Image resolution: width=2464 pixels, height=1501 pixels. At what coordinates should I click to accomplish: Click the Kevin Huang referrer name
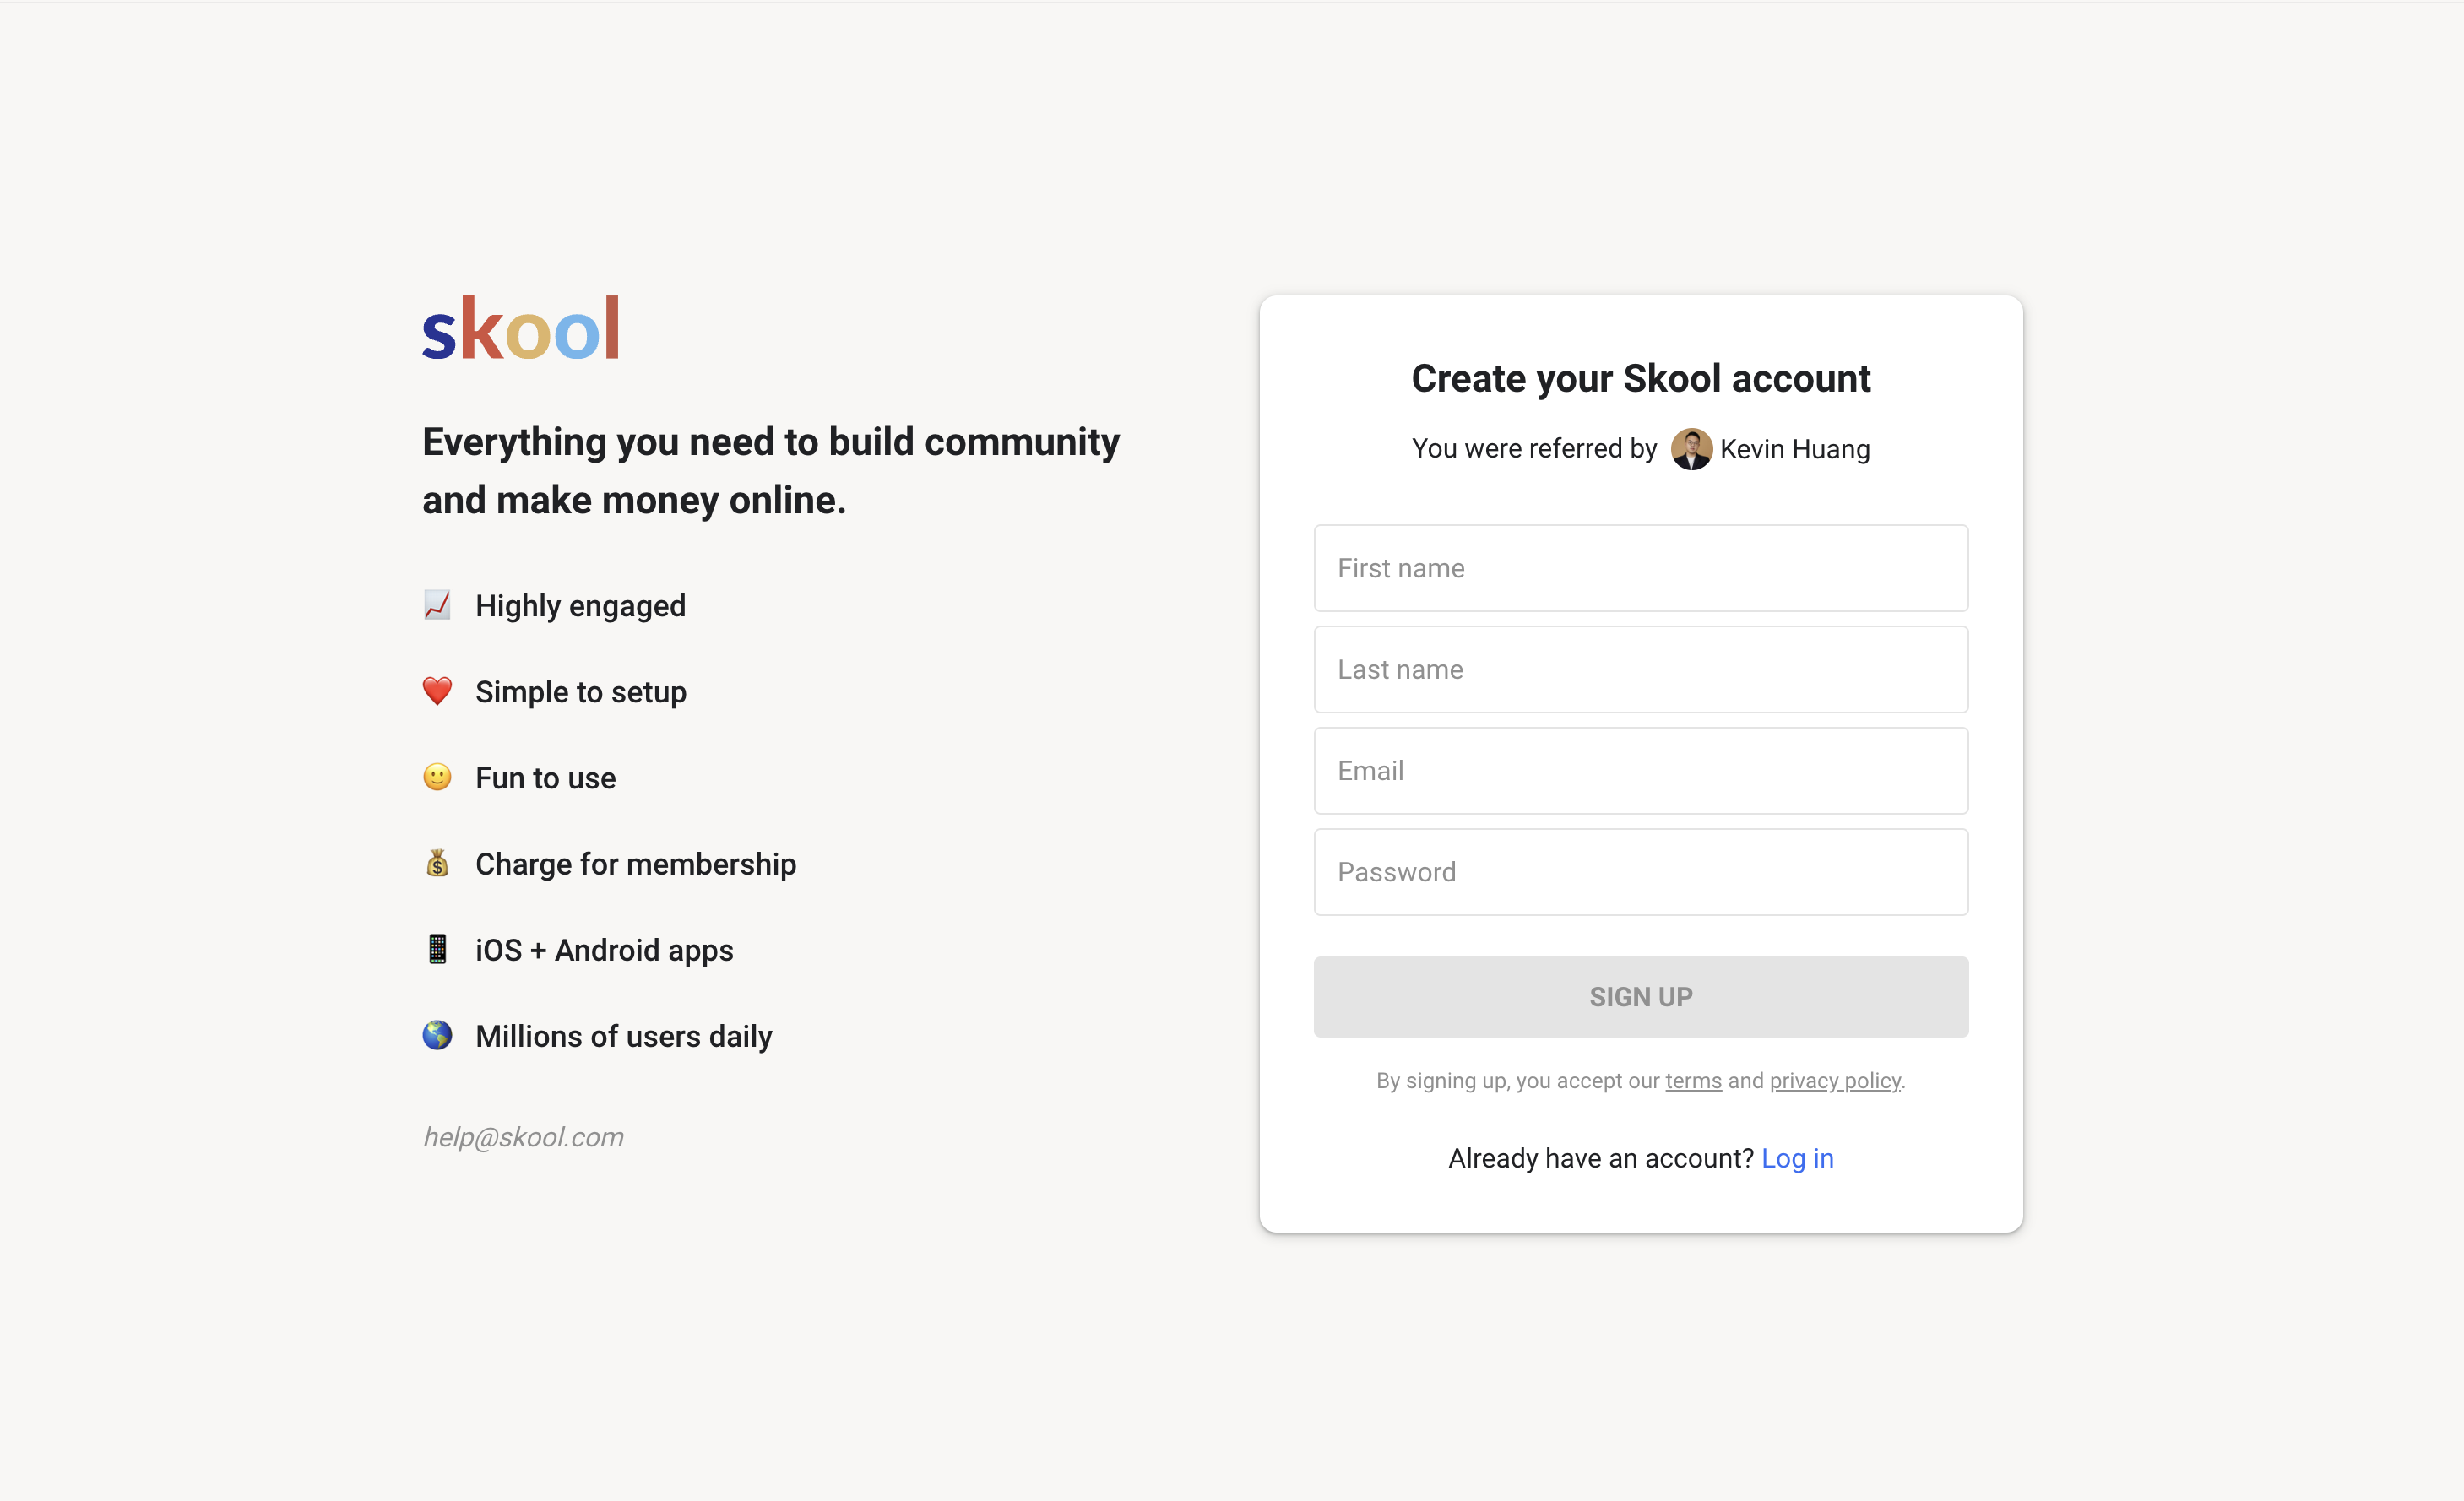pyautogui.click(x=1795, y=449)
